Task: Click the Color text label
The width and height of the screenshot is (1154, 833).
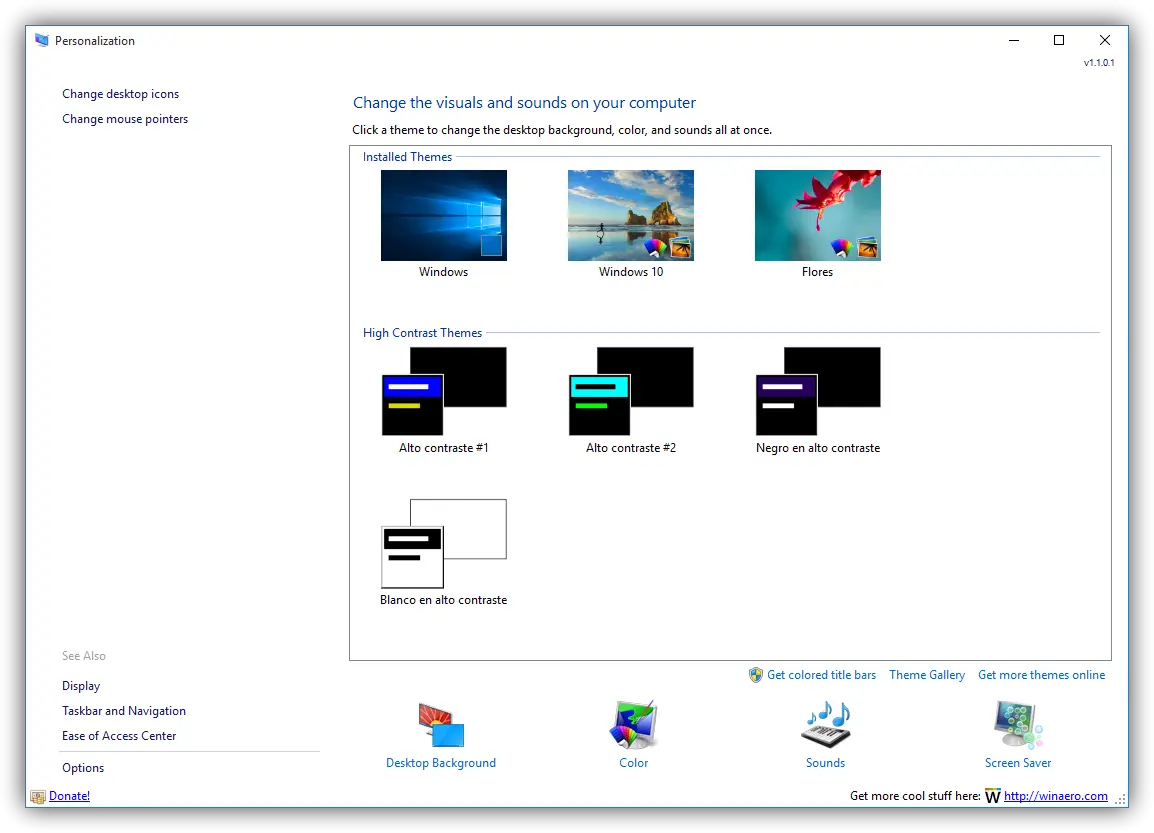Action: pyautogui.click(x=634, y=763)
